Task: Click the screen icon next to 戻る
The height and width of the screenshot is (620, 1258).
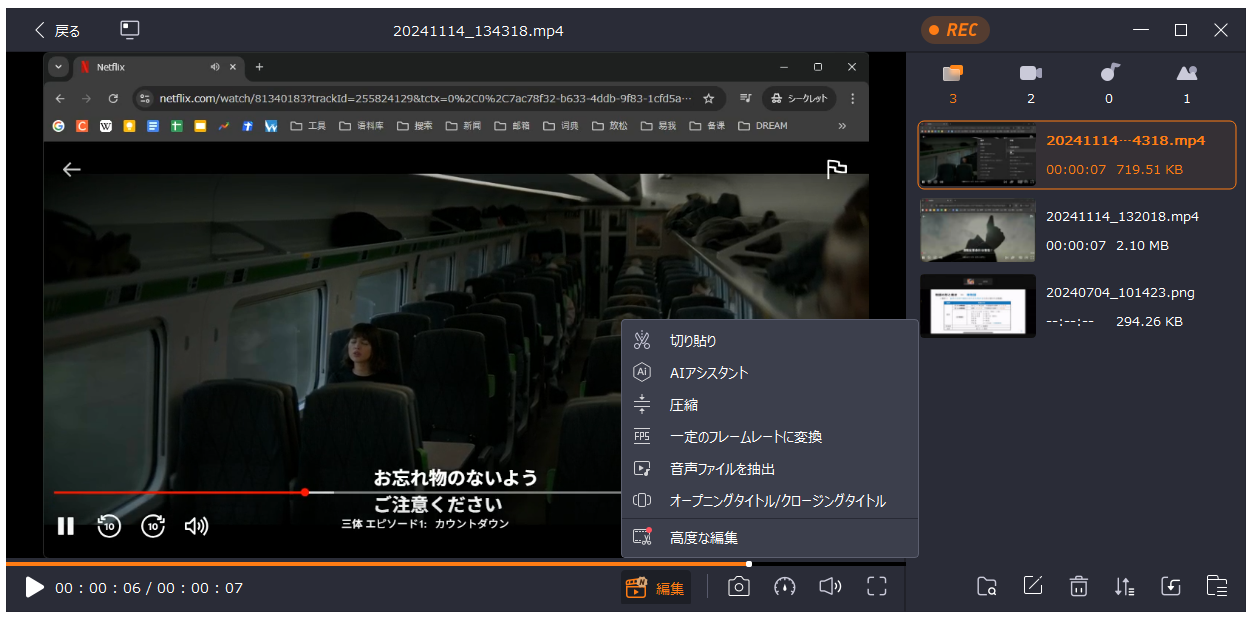Action: (x=129, y=30)
